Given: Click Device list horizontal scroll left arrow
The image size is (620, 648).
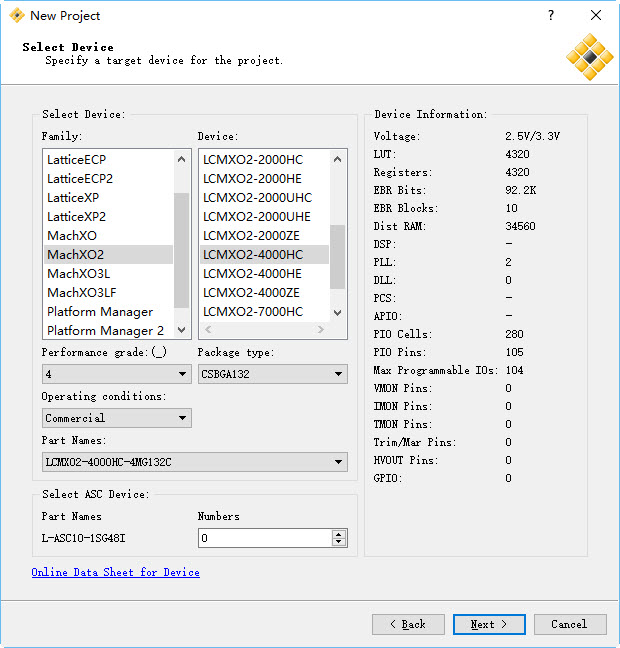Looking at the screenshot, I should [x=208, y=329].
